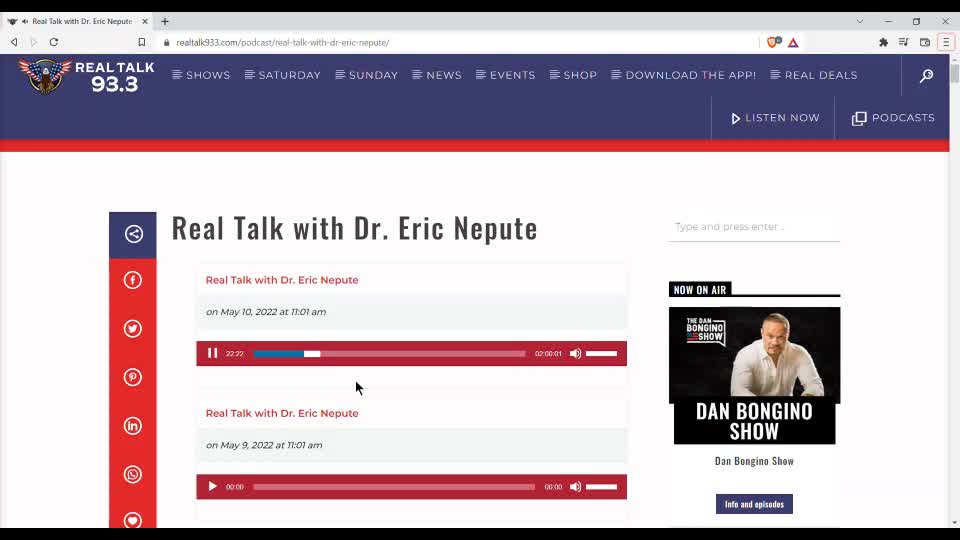Pause the May 10 episode playback

[212, 353]
